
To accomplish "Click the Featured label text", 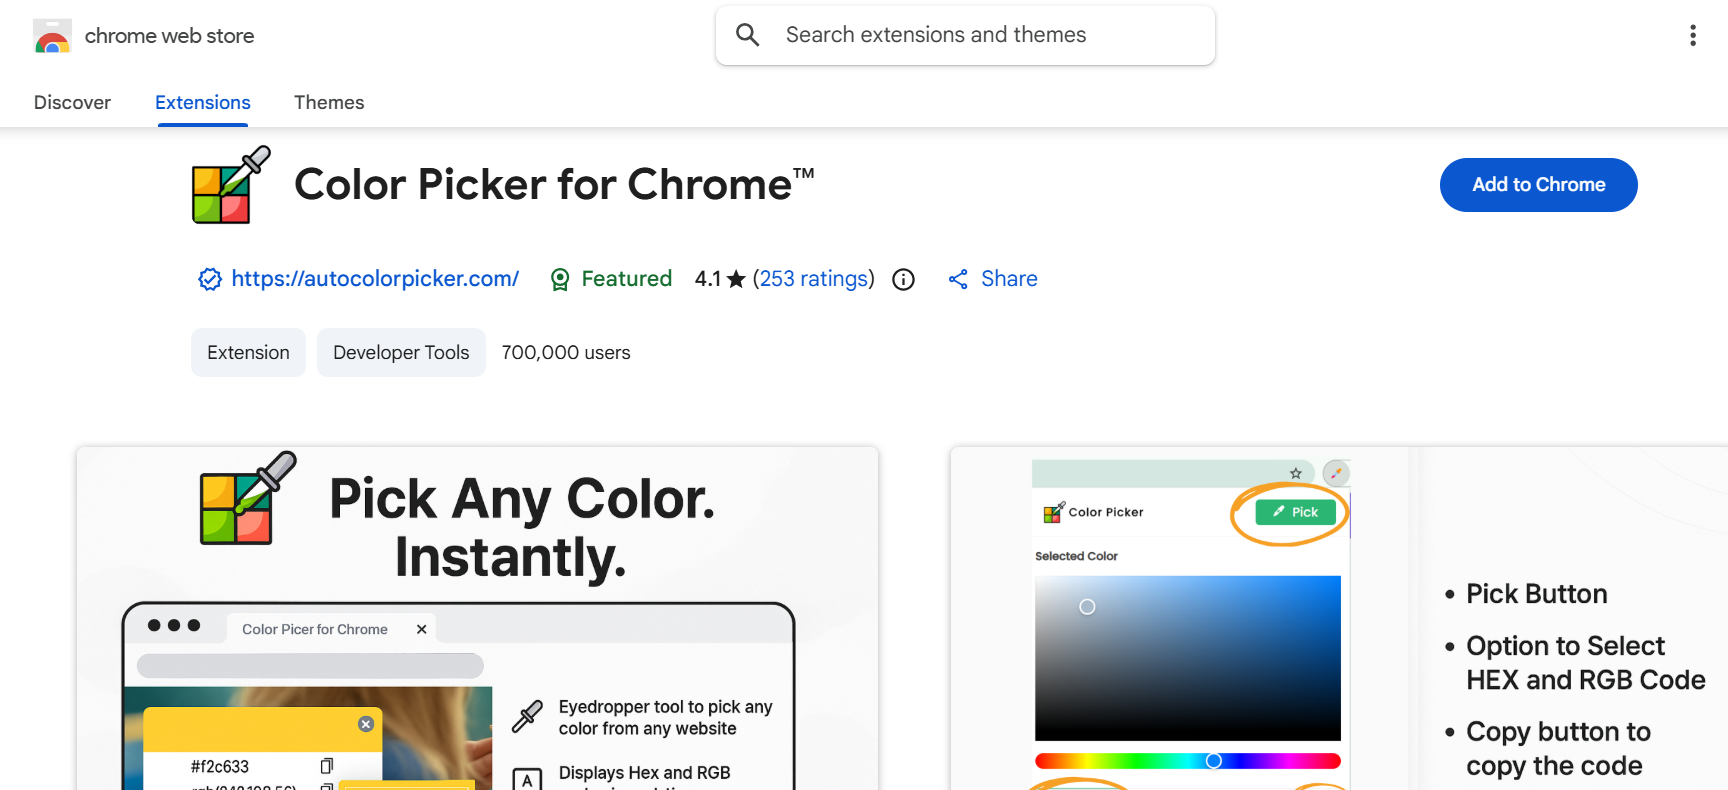I will (627, 279).
